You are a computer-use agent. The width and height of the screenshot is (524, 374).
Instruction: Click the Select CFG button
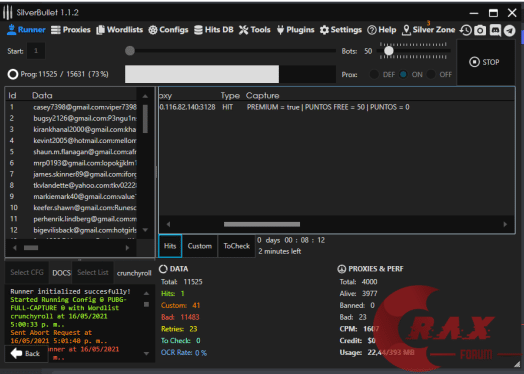click(27, 273)
